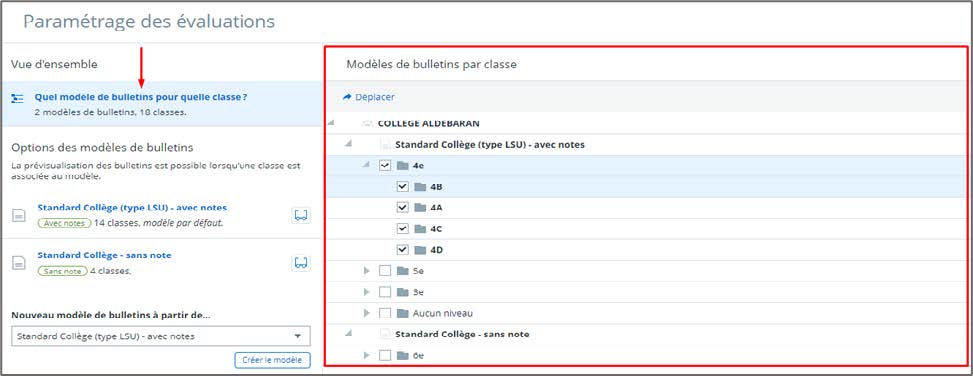Click the folder icon of 4e
This screenshot has height=376, width=973.
click(x=402, y=166)
